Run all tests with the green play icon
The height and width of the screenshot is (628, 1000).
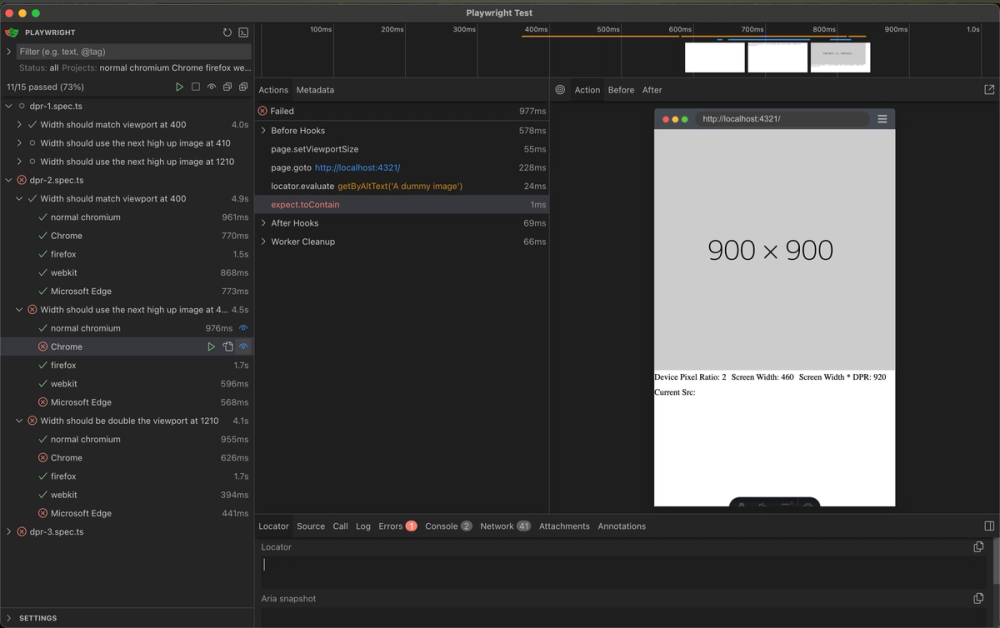coord(180,87)
